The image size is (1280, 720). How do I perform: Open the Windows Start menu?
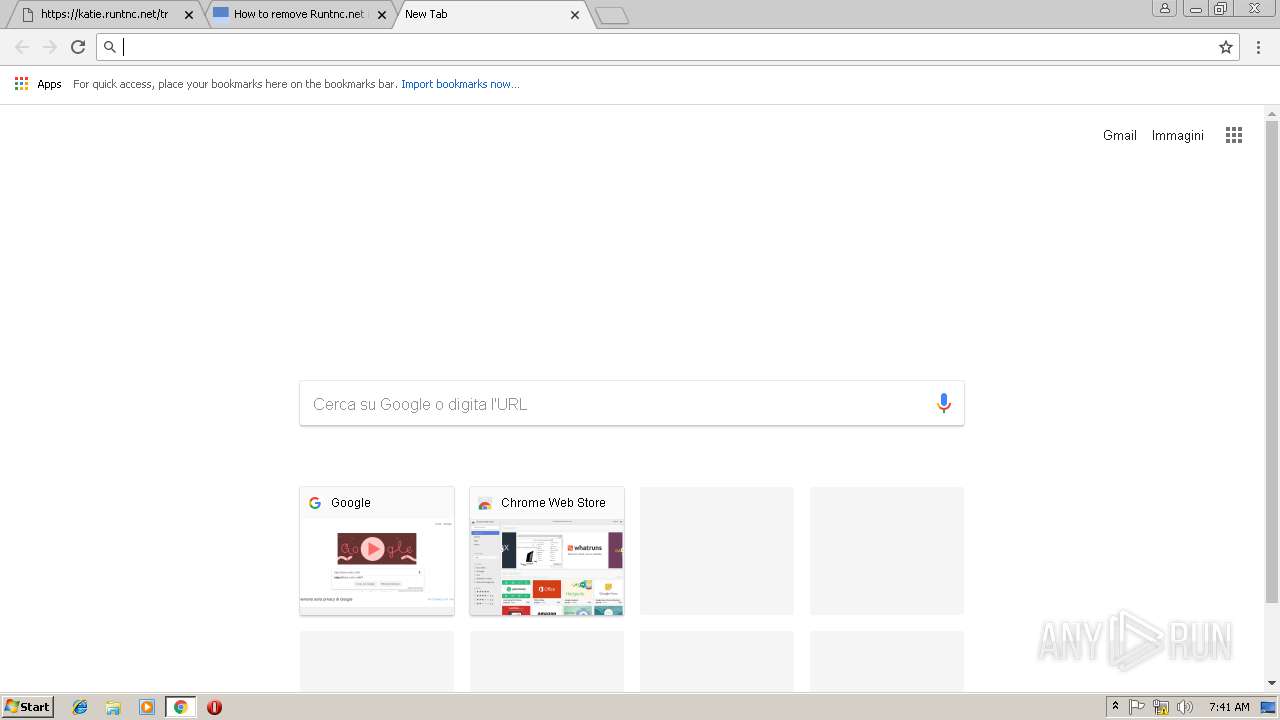click(28, 707)
